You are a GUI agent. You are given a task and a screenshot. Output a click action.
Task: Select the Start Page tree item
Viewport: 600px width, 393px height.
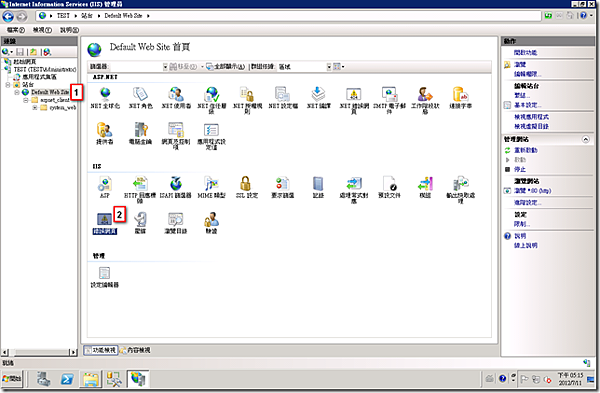(25, 62)
